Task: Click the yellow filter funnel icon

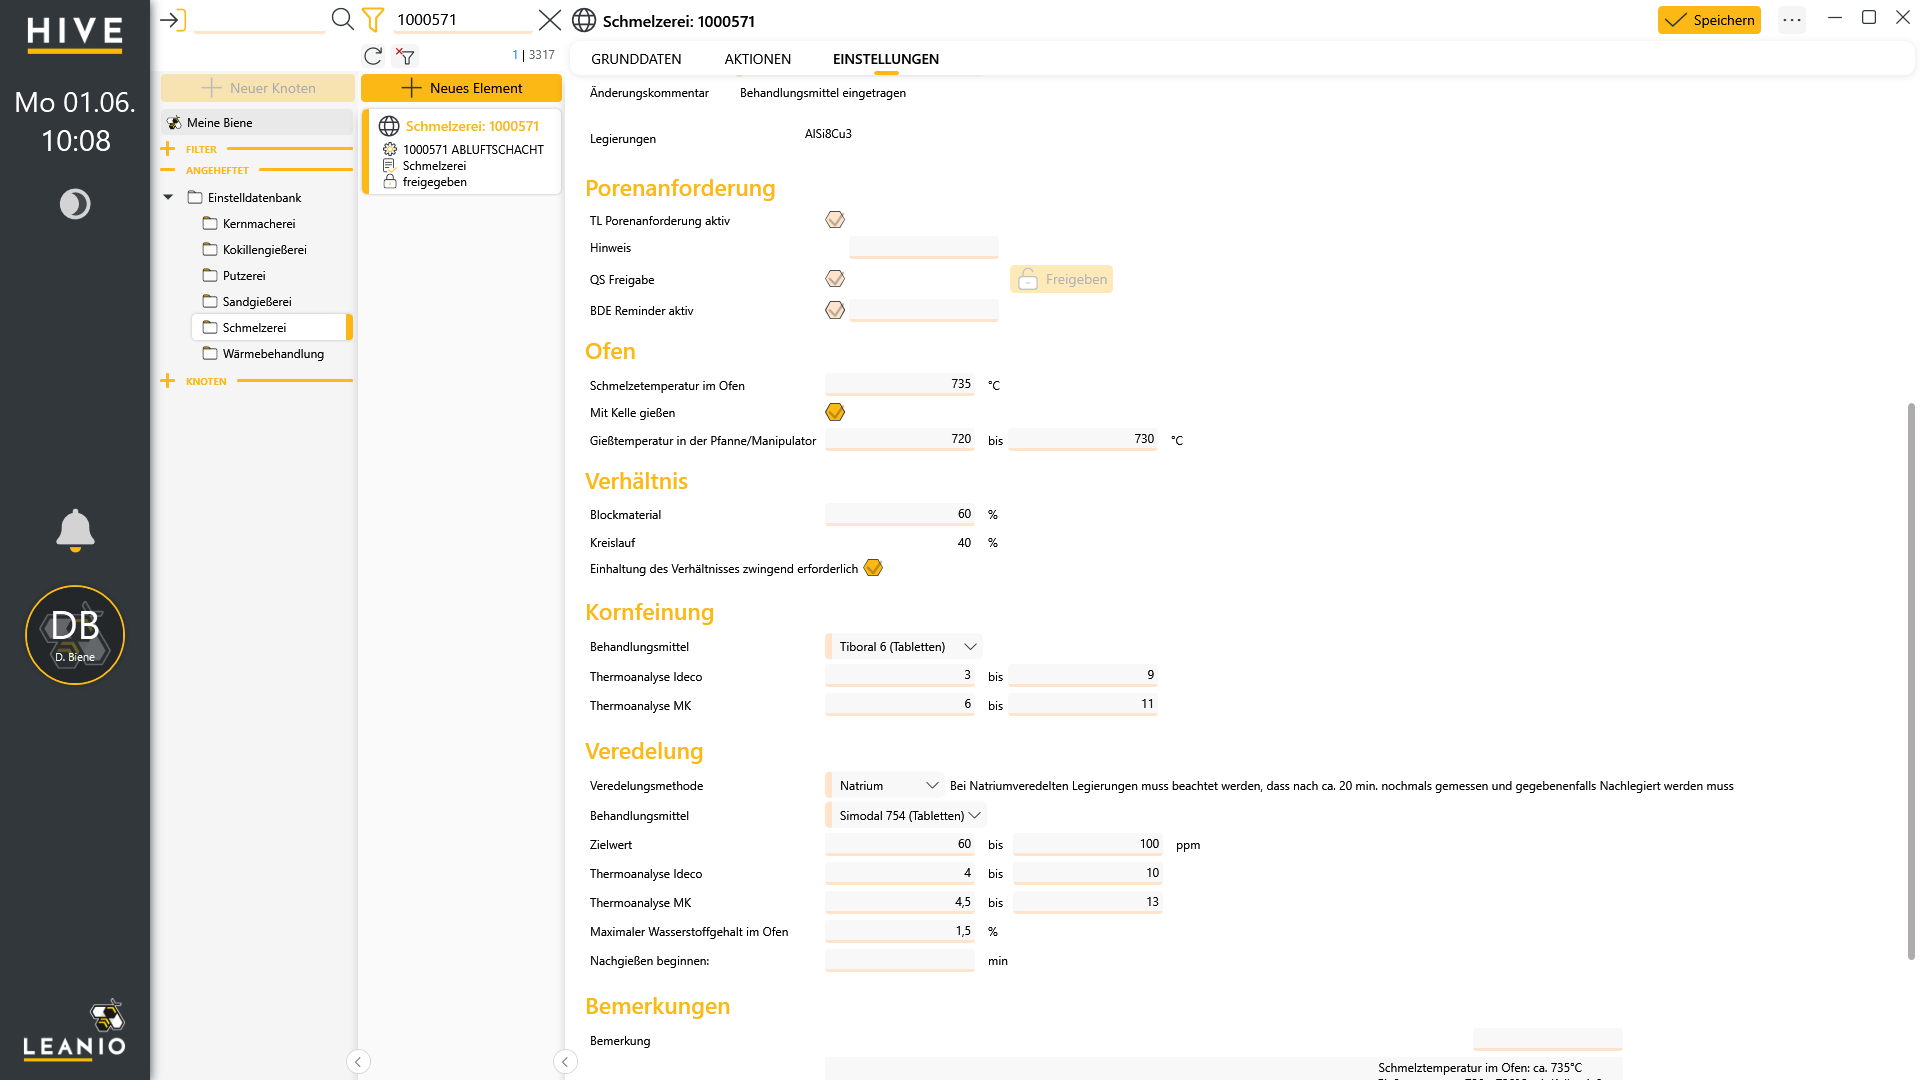Action: 373,20
